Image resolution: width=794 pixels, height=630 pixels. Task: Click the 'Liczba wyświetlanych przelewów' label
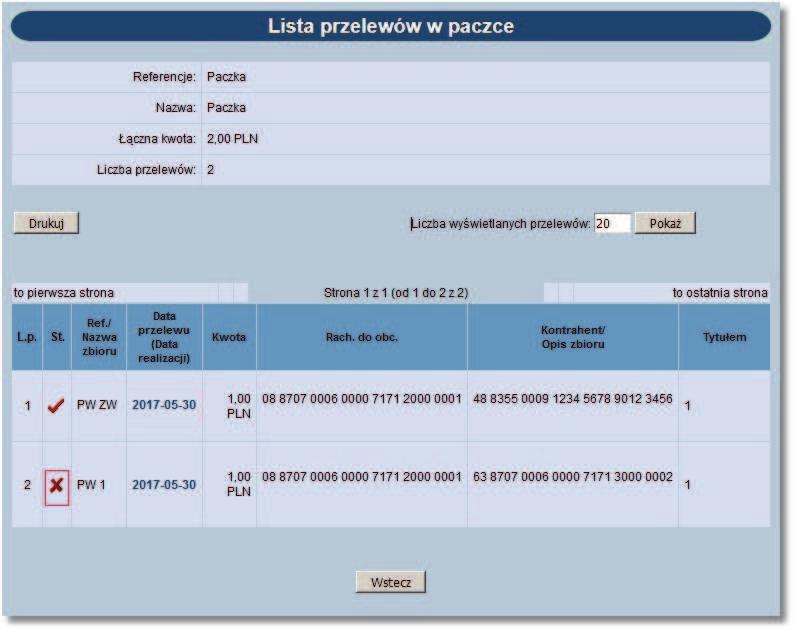tap(500, 224)
